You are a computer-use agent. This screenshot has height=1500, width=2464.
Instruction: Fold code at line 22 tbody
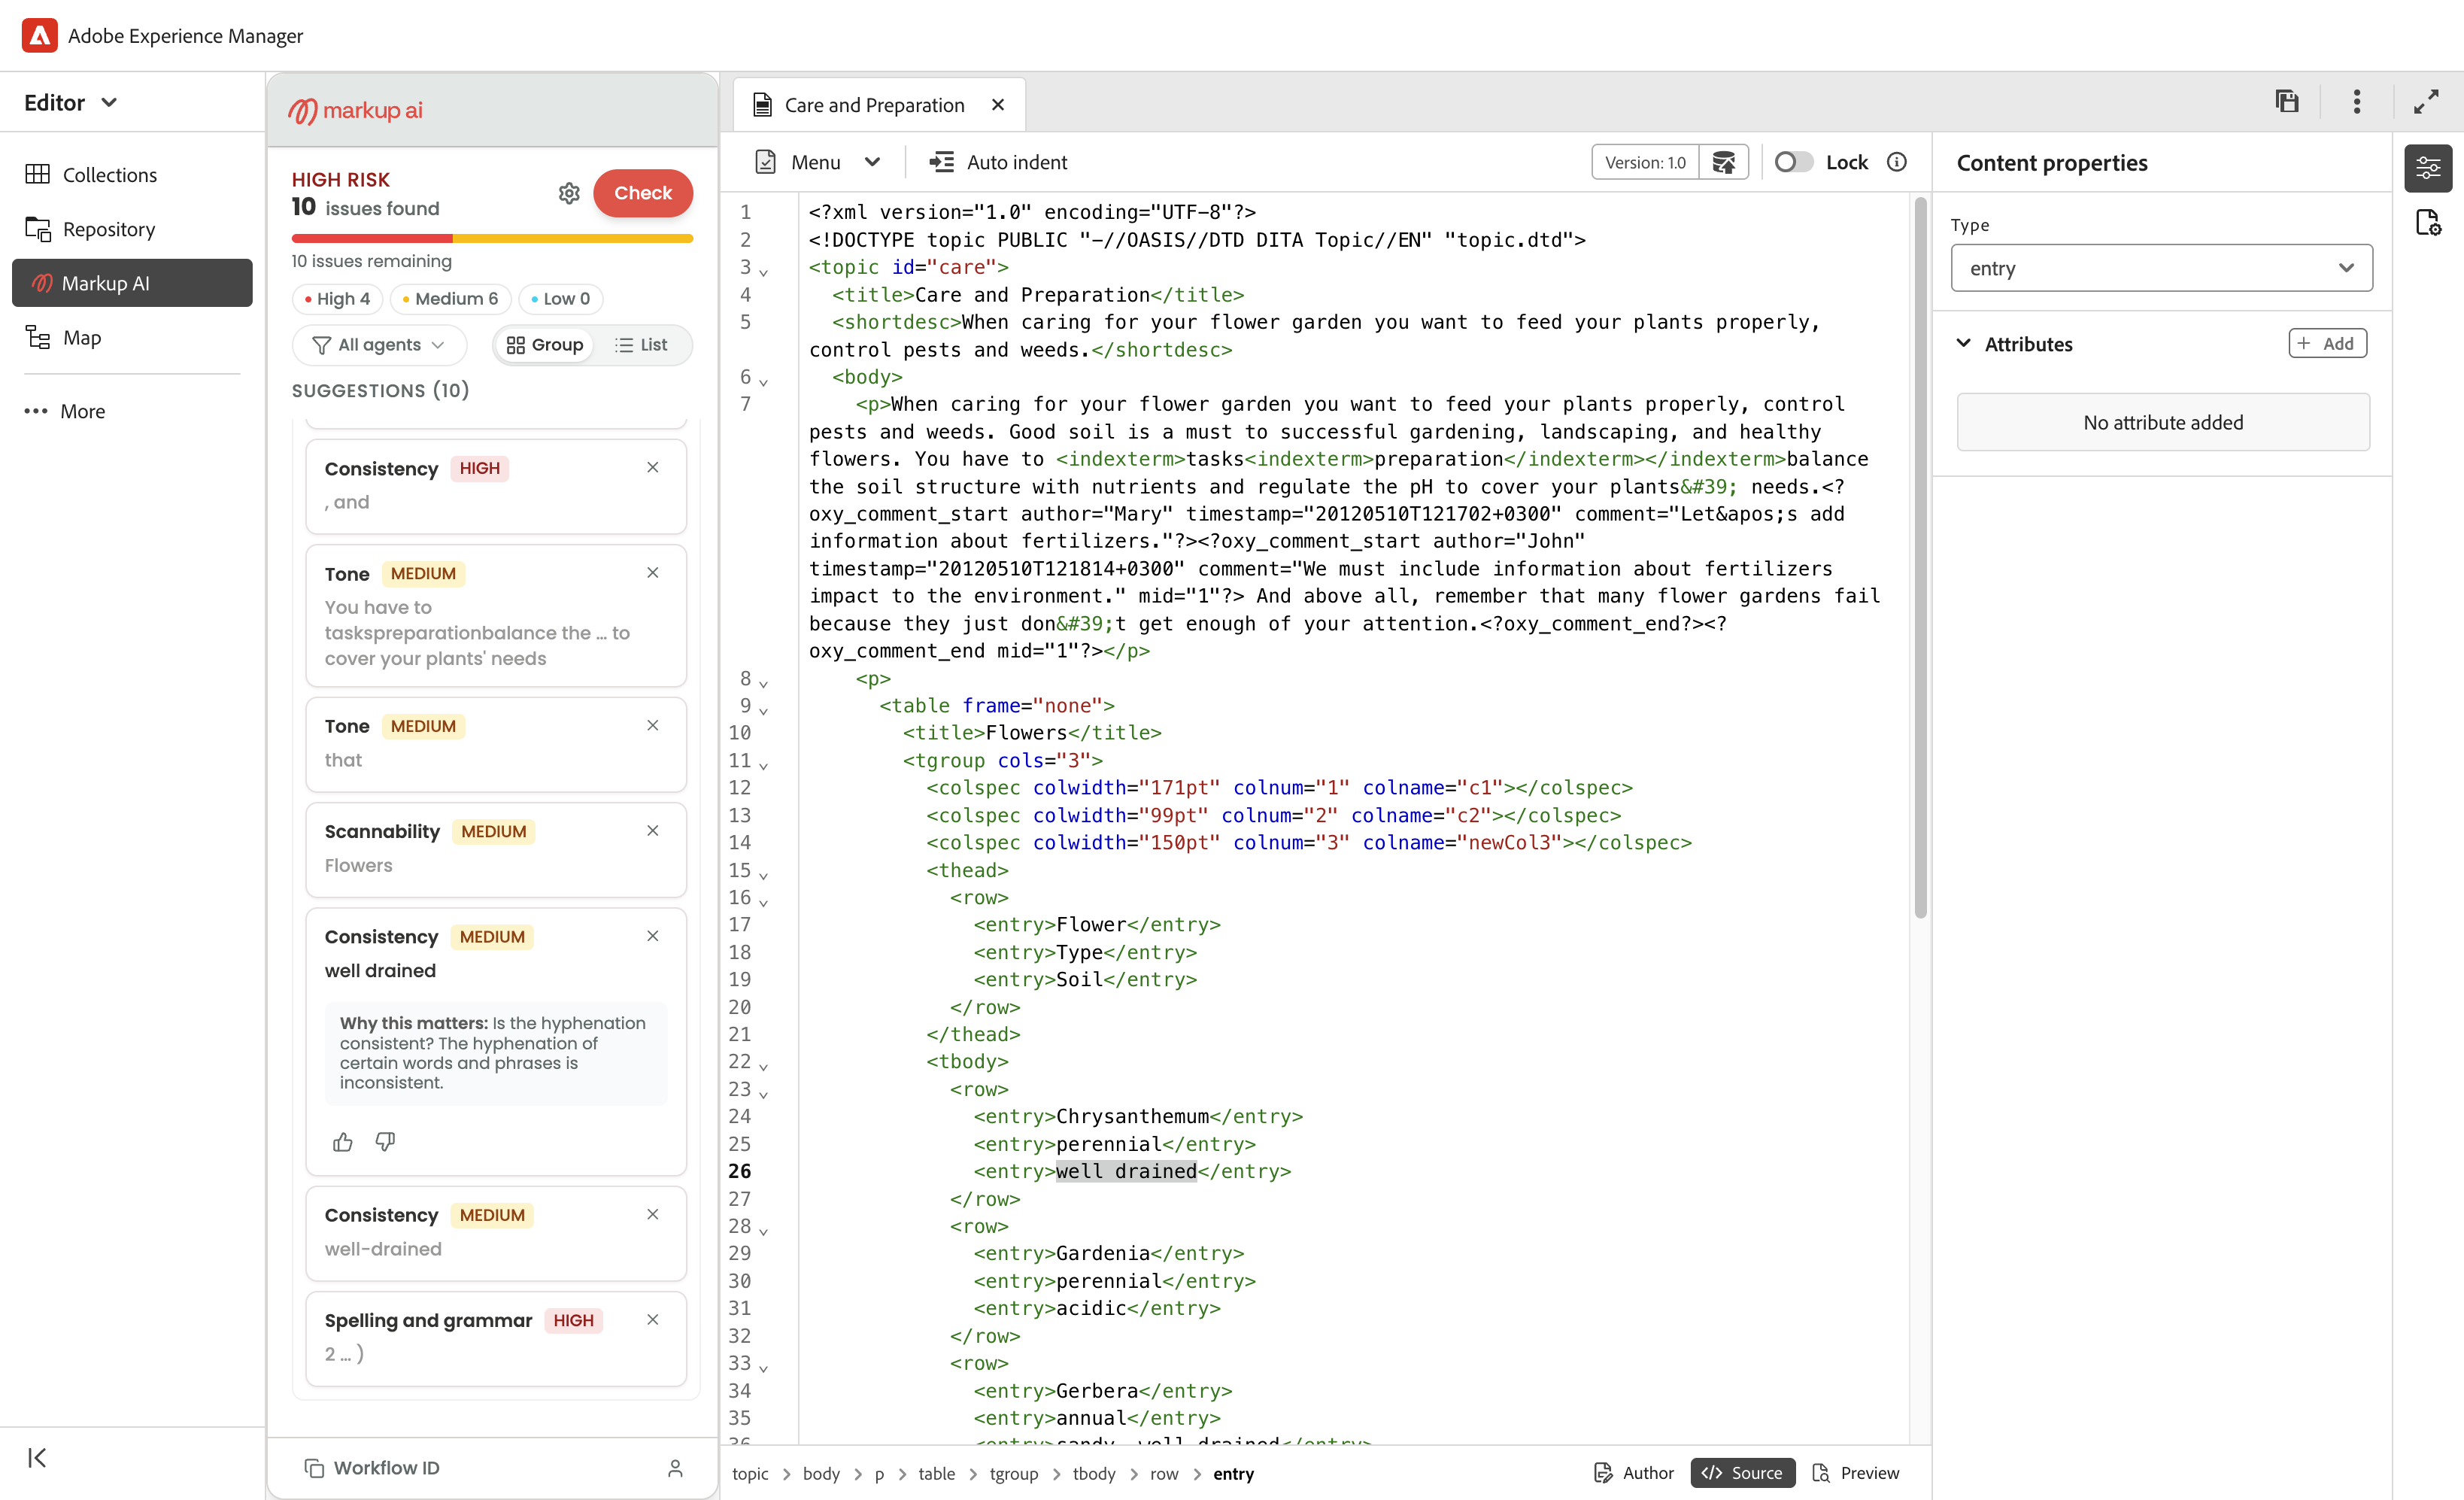tap(763, 1065)
